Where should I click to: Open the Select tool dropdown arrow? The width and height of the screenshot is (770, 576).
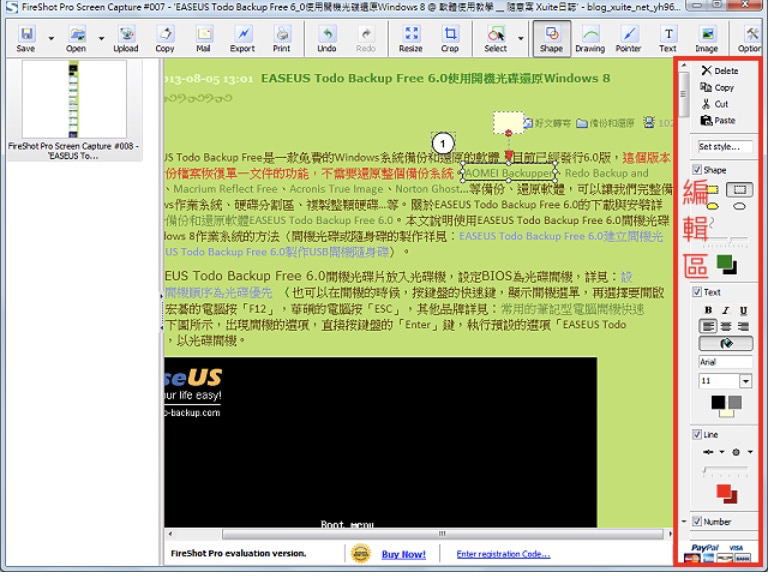pyautogui.click(x=521, y=38)
